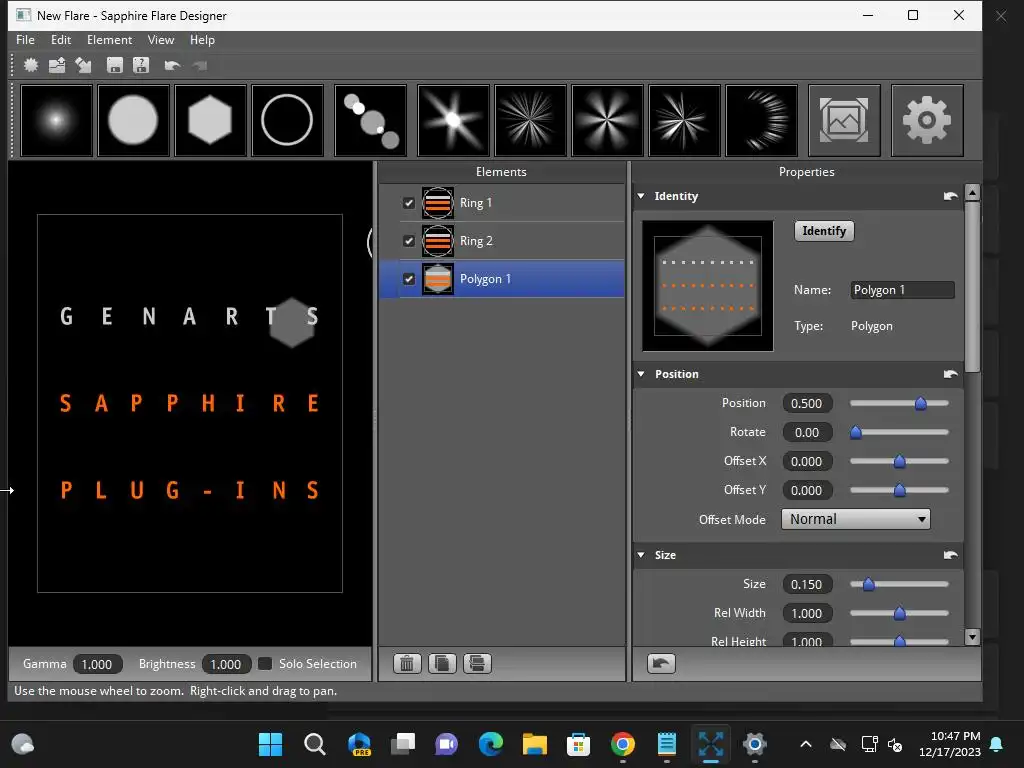Toggle the Ring 2 visibility checkbox
This screenshot has width=1024, height=768.
[x=409, y=241]
